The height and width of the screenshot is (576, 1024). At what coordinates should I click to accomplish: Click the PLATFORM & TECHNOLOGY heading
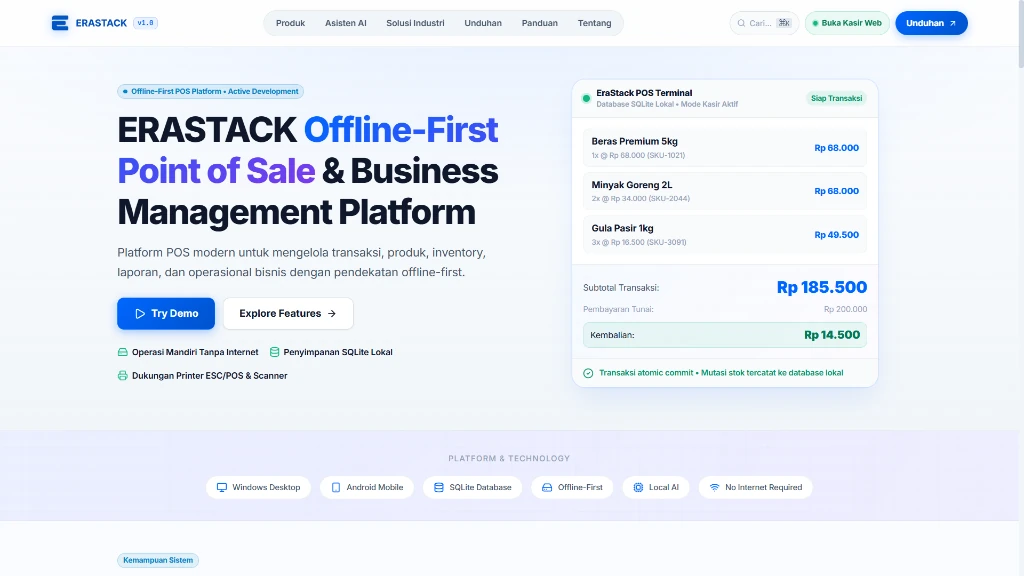[509, 458]
